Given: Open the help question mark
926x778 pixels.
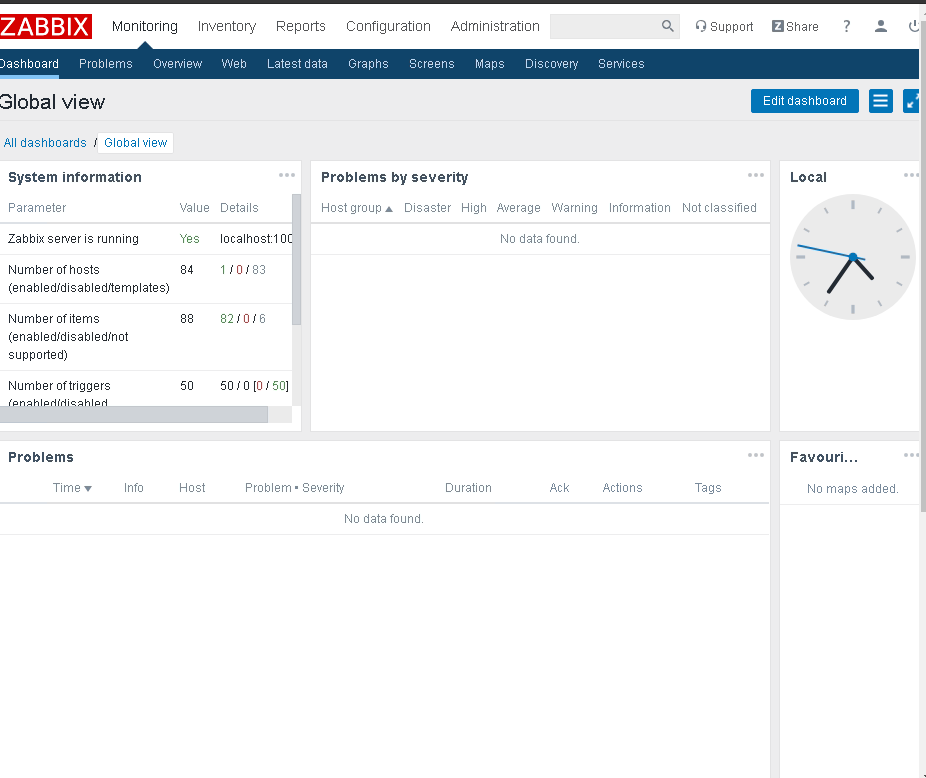Looking at the screenshot, I should click(x=846, y=27).
